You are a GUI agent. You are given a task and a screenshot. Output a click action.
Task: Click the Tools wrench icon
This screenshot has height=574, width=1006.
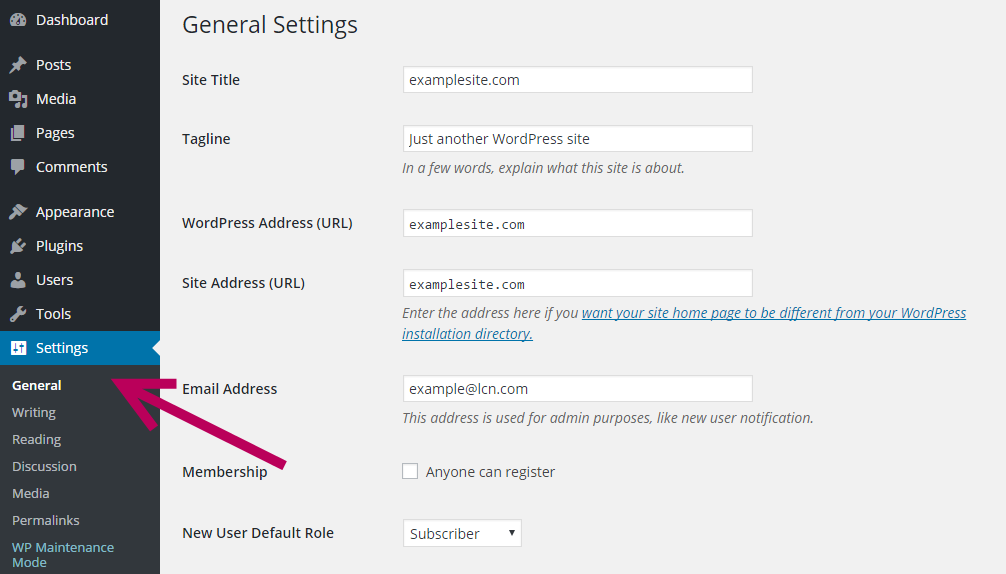(x=18, y=314)
